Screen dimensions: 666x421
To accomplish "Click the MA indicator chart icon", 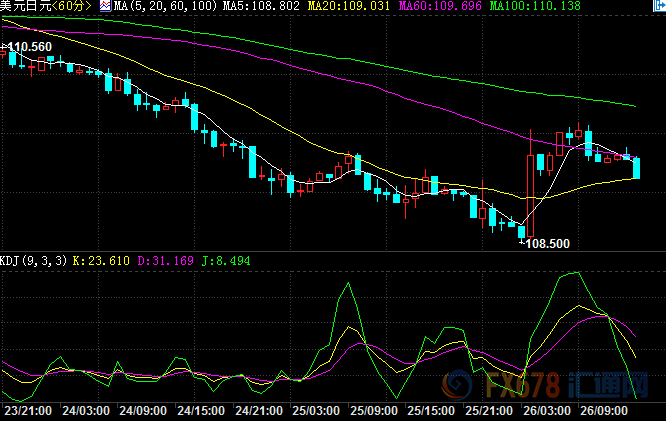I will pyautogui.click(x=105, y=6).
